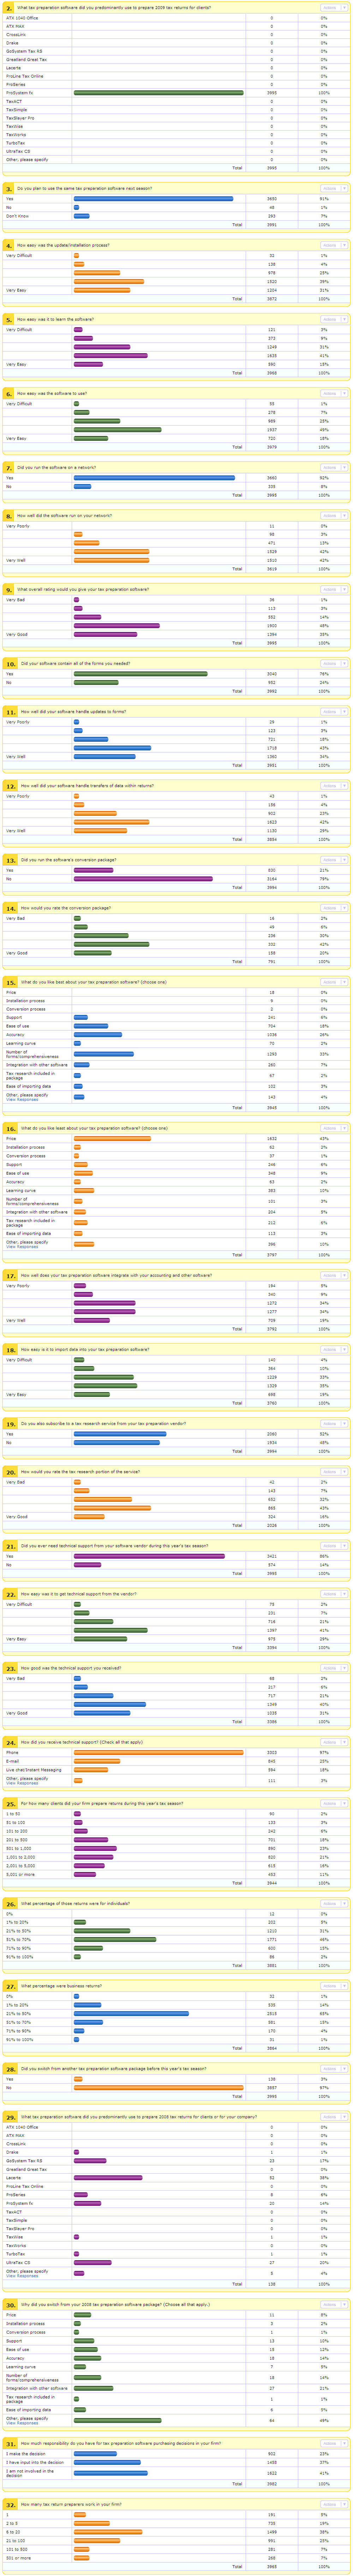View responses for question 24 technical support

22,1783
